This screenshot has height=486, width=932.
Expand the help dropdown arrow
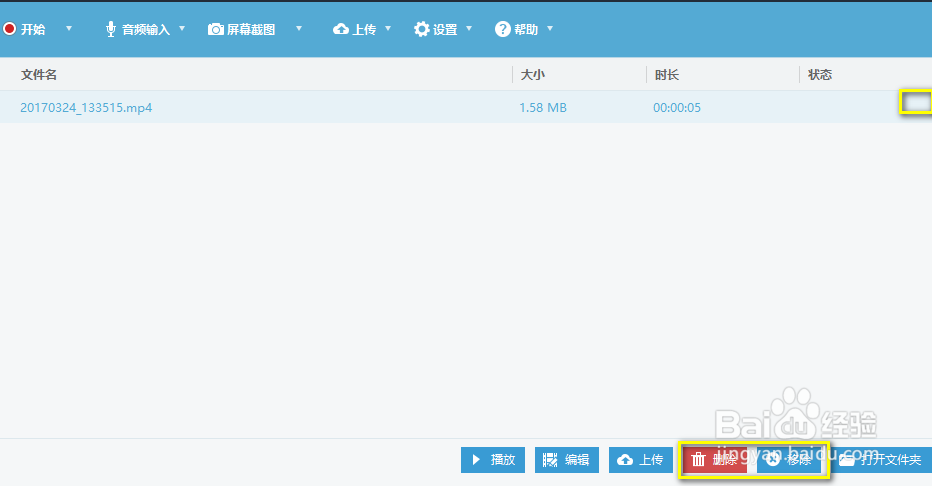550,29
